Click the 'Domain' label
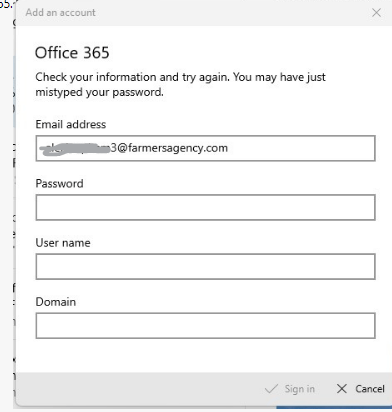Viewport: 392px width, 412px height. 56,302
